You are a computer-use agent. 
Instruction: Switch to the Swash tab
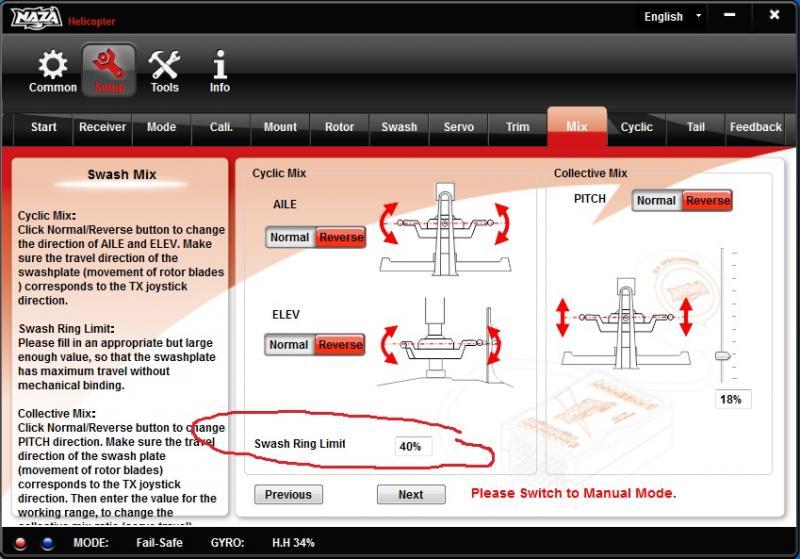click(x=399, y=127)
